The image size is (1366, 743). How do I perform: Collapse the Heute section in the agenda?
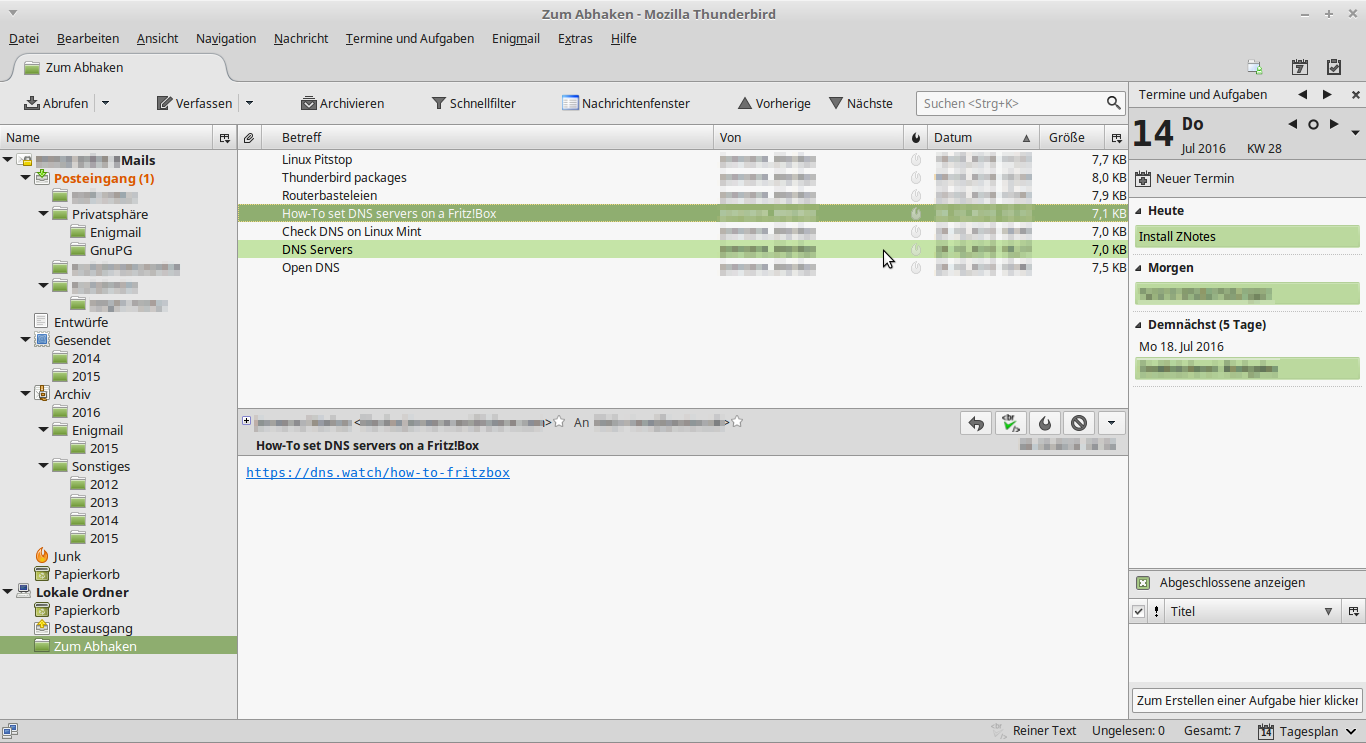1139,211
